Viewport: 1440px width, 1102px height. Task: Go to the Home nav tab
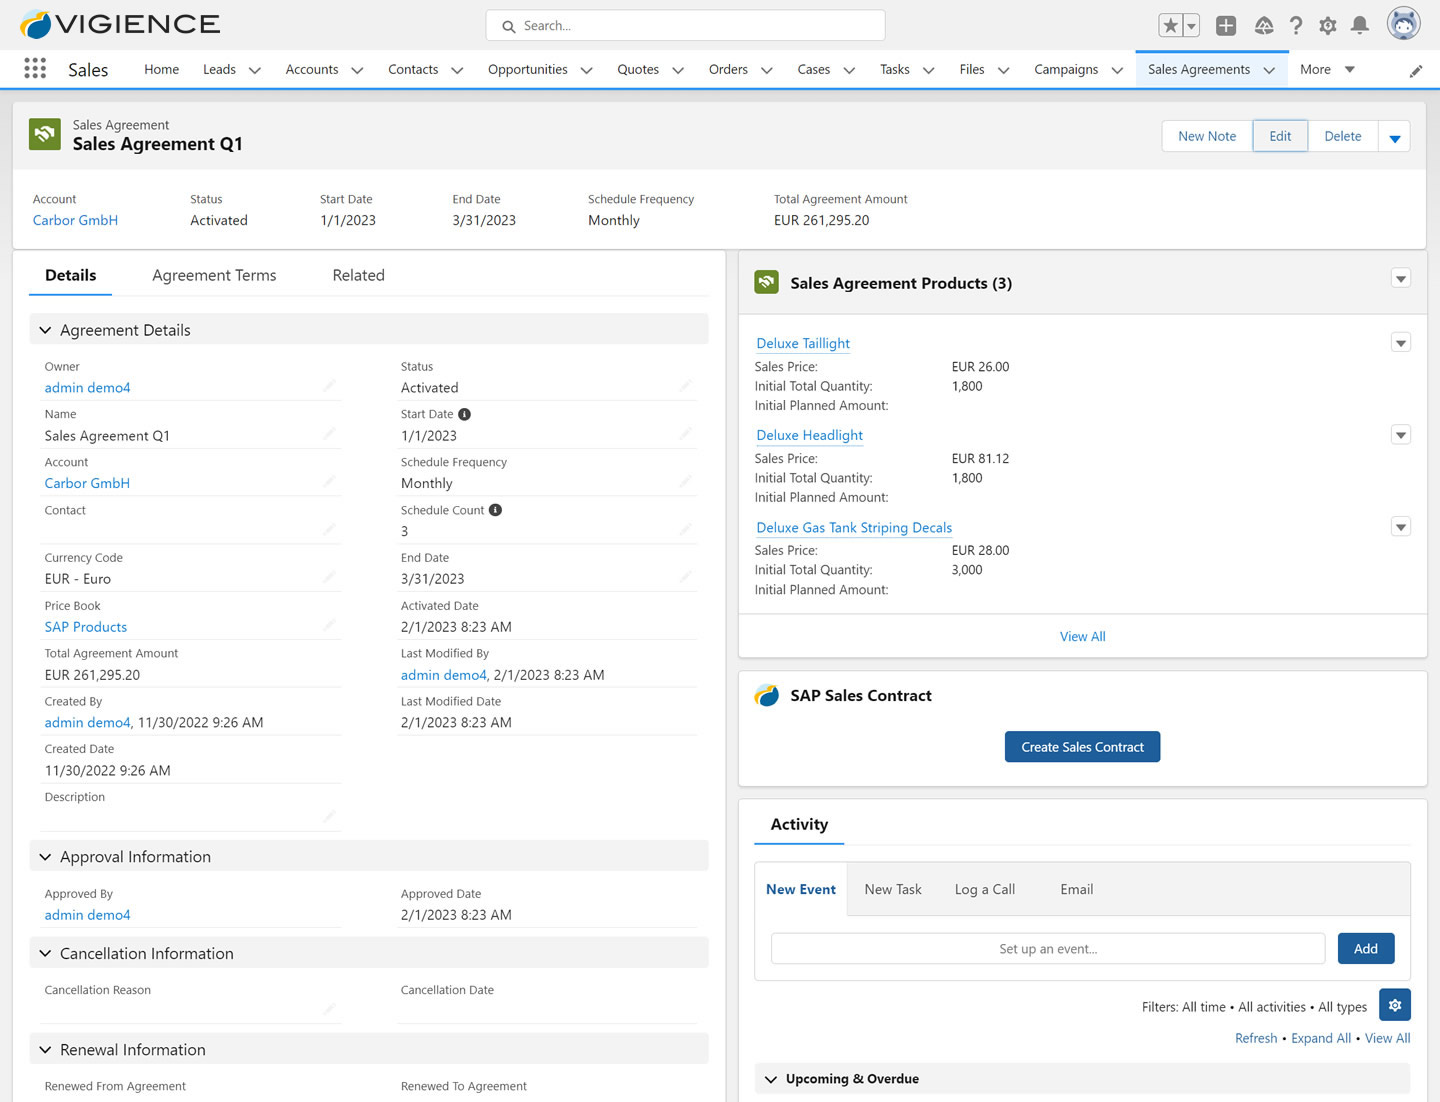(161, 69)
